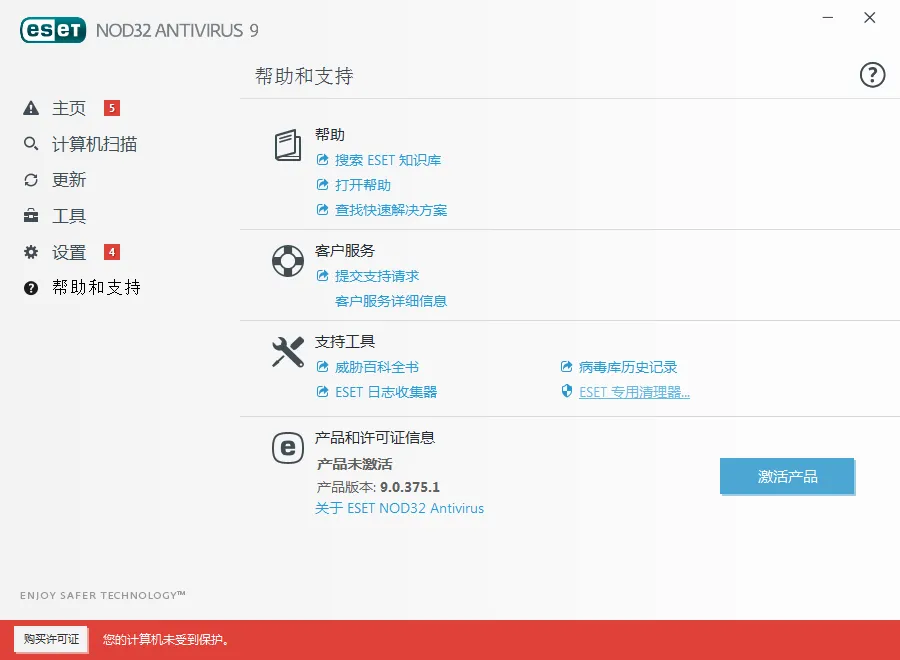This screenshot has height=660, width=900.
Task: Click 关于 ESET NOD32 Antivirus
Action: coord(400,508)
